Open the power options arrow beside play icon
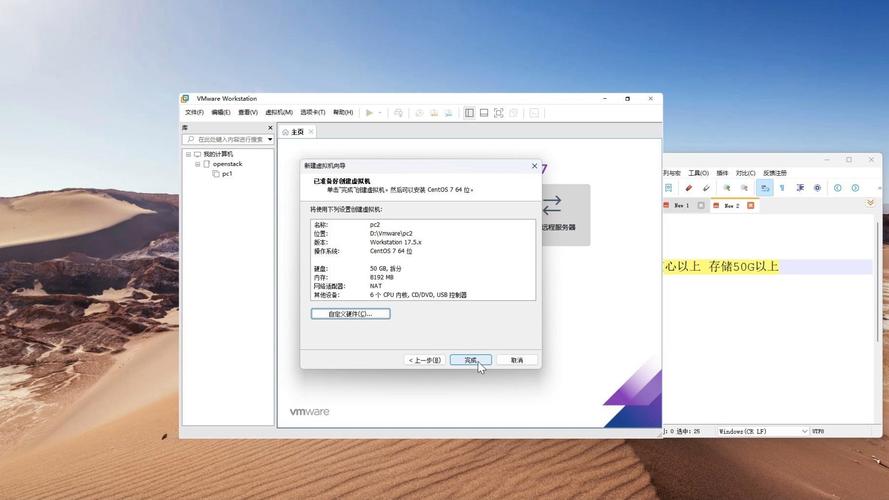This screenshot has height=500, width=889. coord(380,113)
